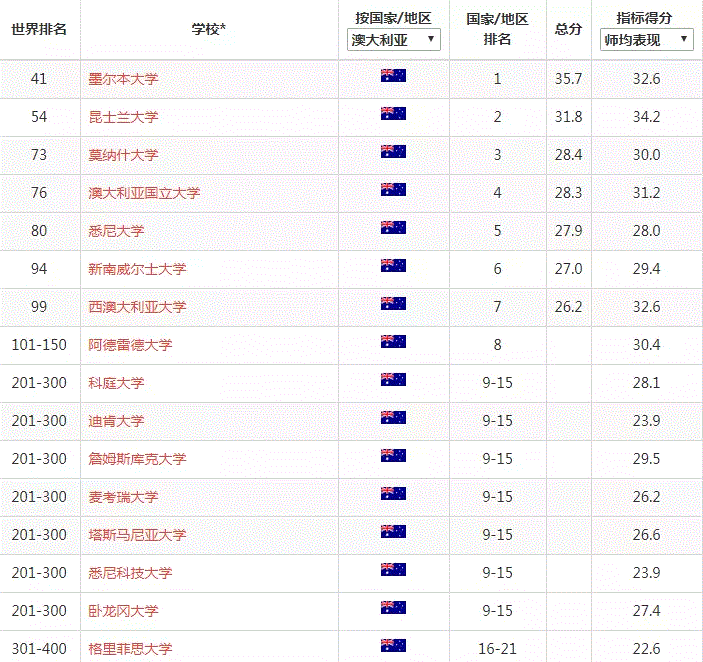Click the Australia flag in 麦考瑞大学 row

tap(393, 493)
